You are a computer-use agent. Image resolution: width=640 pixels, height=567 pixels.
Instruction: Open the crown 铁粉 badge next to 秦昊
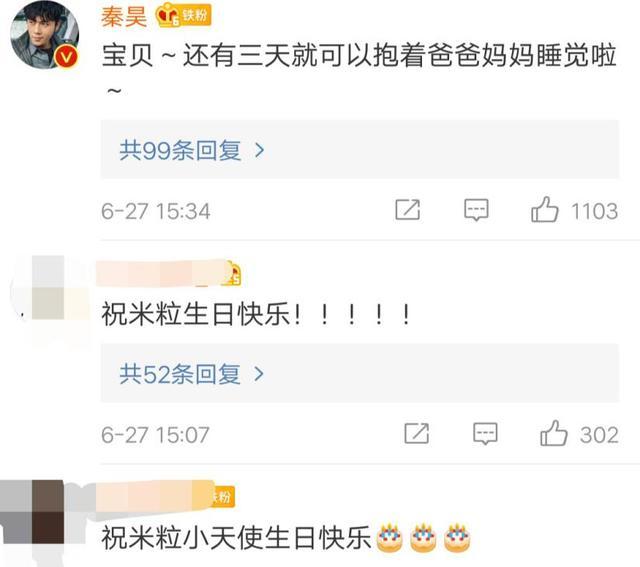click(x=183, y=16)
